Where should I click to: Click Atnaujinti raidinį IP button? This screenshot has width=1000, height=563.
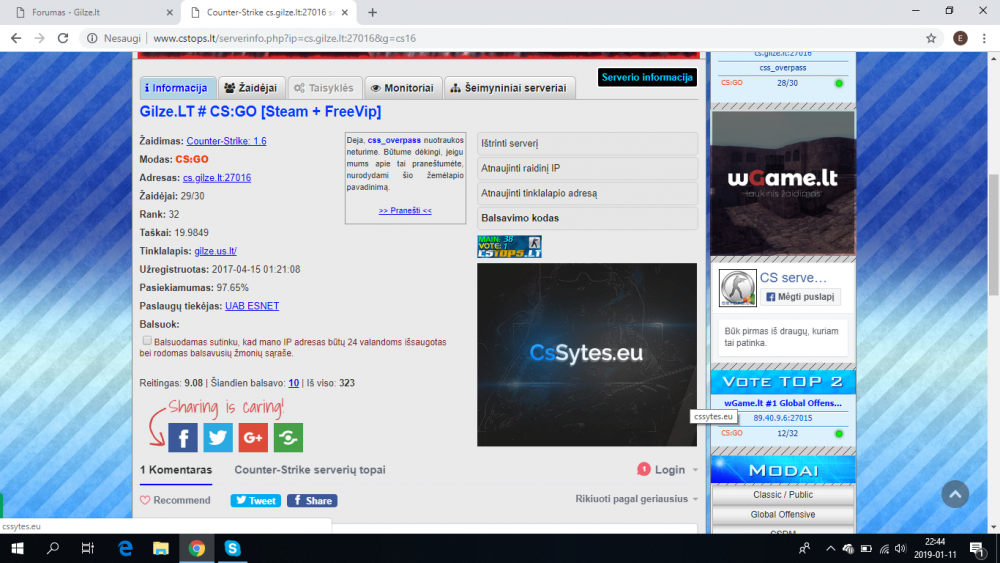pyautogui.click(x=587, y=168)
